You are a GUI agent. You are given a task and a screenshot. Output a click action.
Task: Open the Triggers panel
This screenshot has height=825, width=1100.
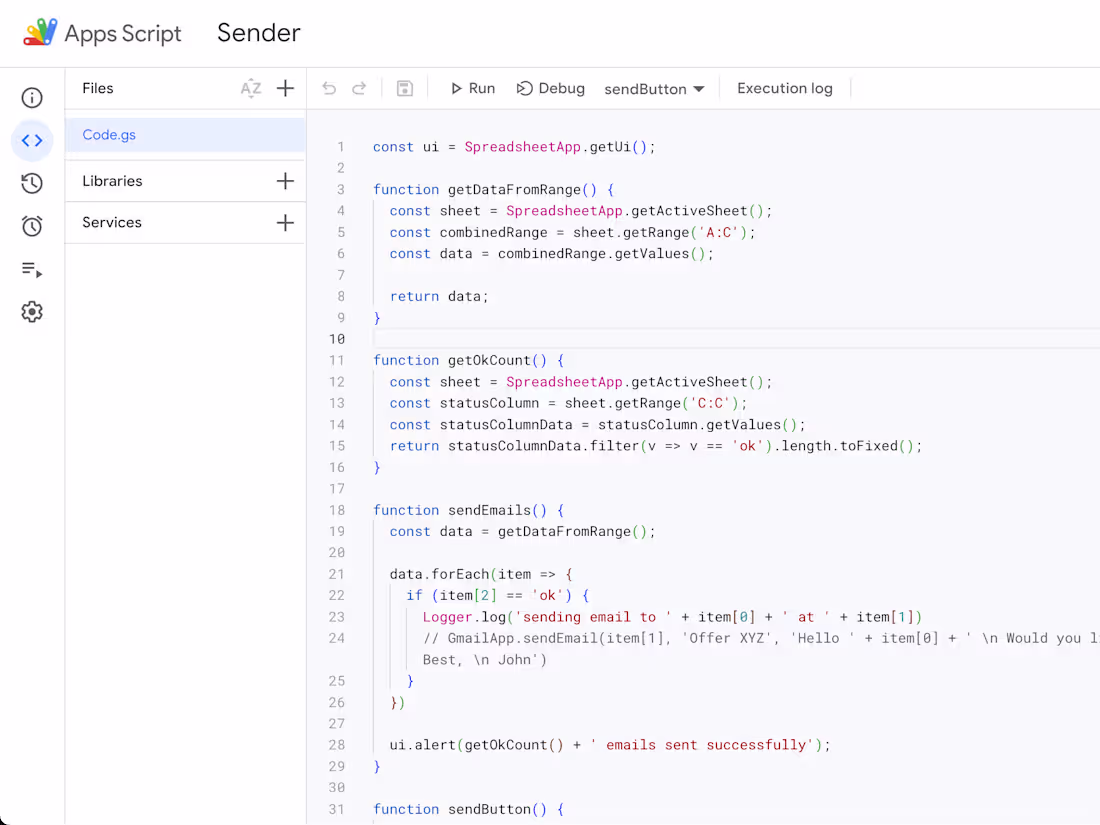point(31,226)
